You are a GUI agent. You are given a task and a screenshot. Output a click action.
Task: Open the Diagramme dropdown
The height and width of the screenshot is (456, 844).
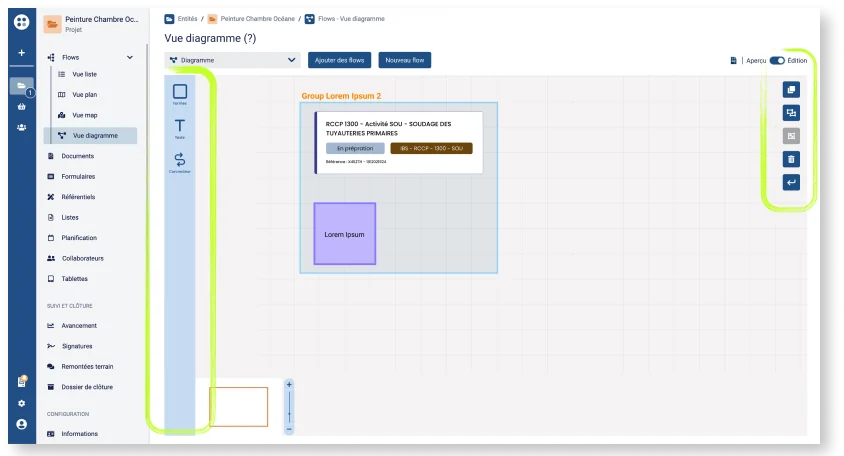(x=233, y=60)
